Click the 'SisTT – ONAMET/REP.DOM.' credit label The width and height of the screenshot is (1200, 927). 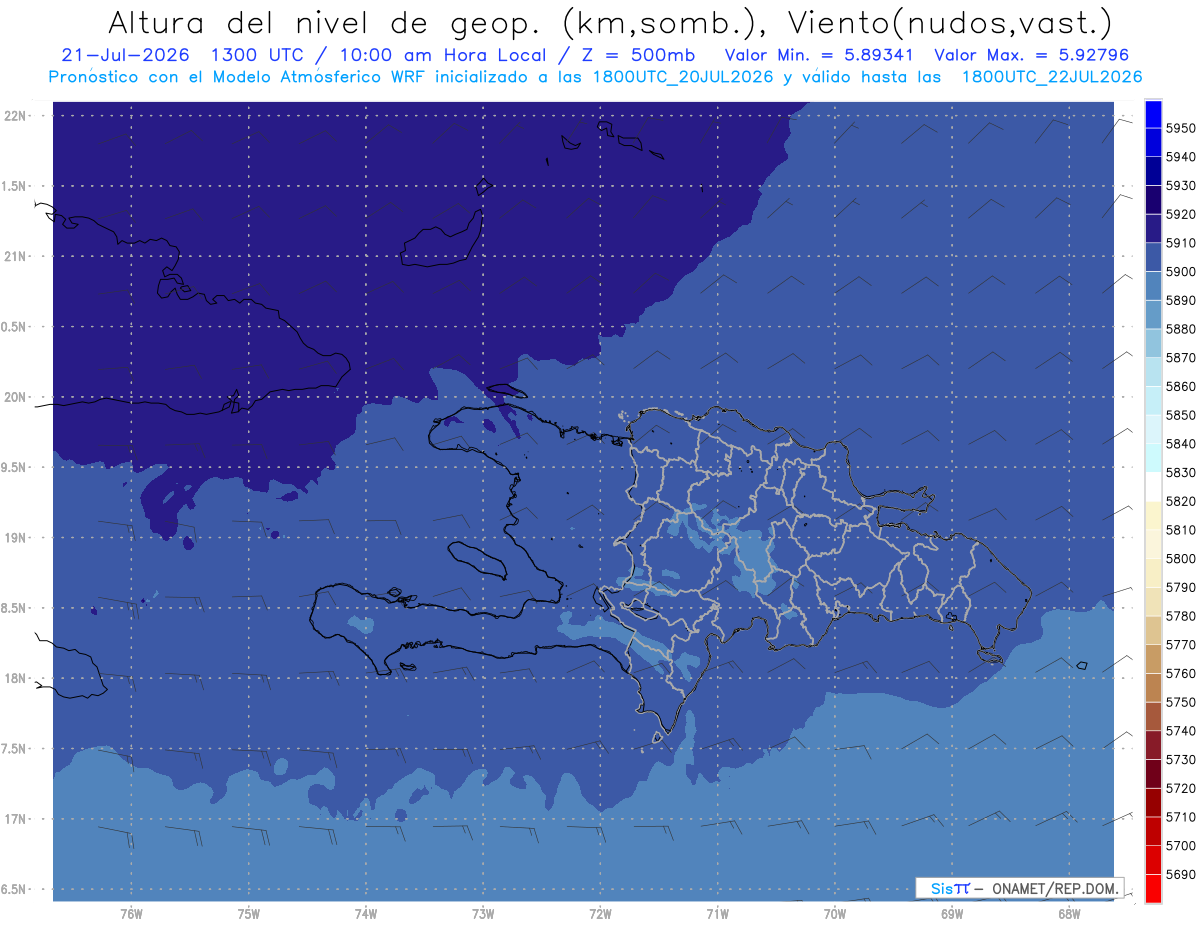(1019, 888)
